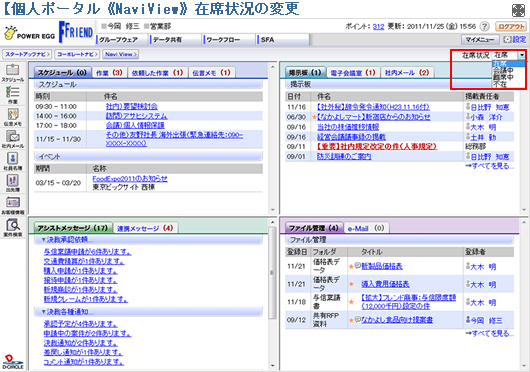Open 承認予定が4件あります link
530x372 pixels.
point(80,324)
